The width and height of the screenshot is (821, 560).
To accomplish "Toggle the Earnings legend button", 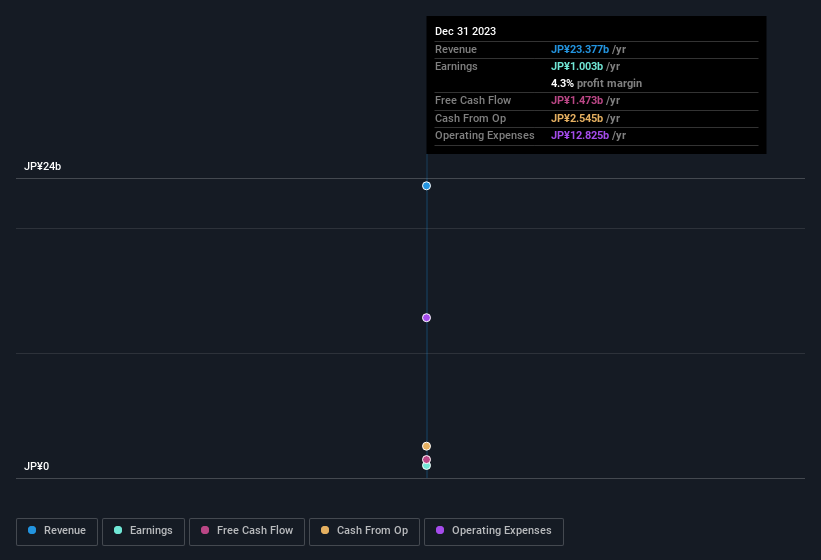I will tap(143, 531).
